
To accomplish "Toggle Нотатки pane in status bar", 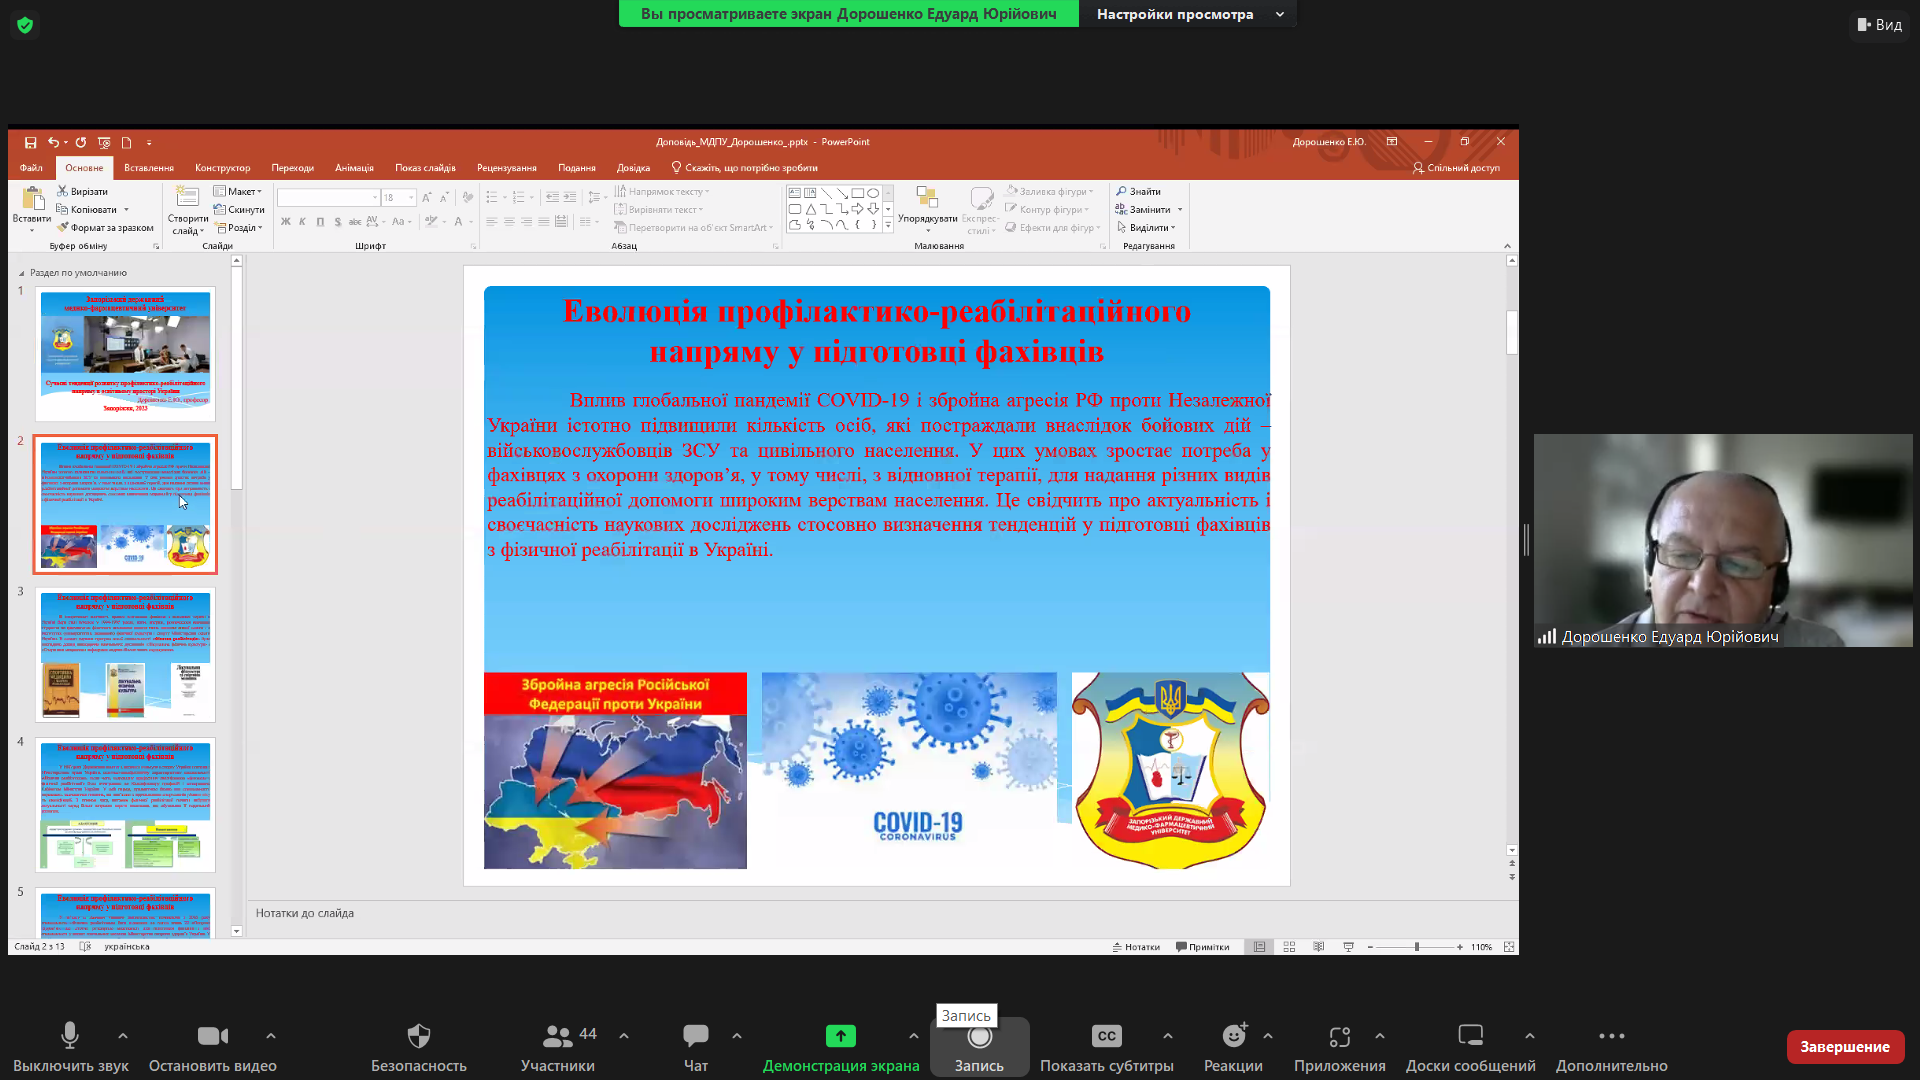I will (x=1136, y=947).
